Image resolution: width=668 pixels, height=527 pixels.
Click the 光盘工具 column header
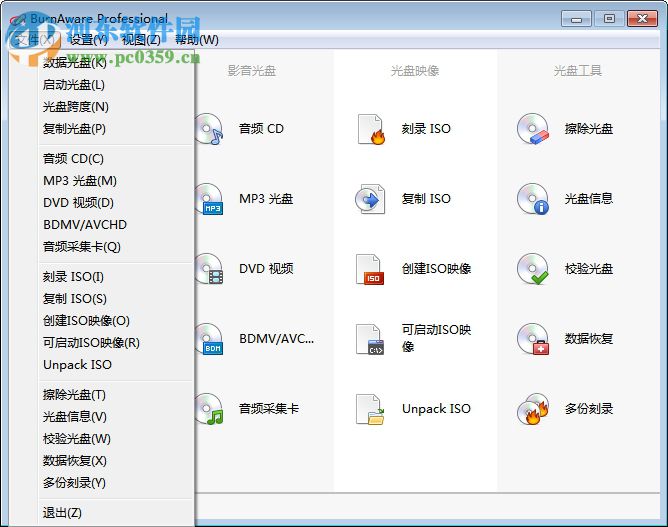click(x=578, y=71)
